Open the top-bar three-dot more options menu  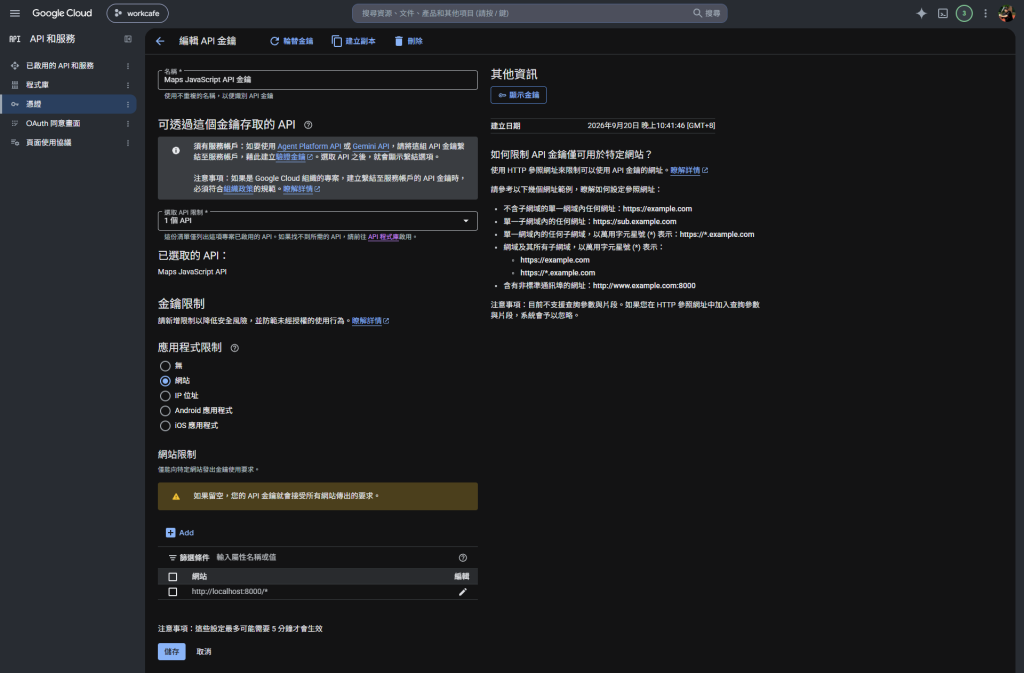[x=985, y=13]
